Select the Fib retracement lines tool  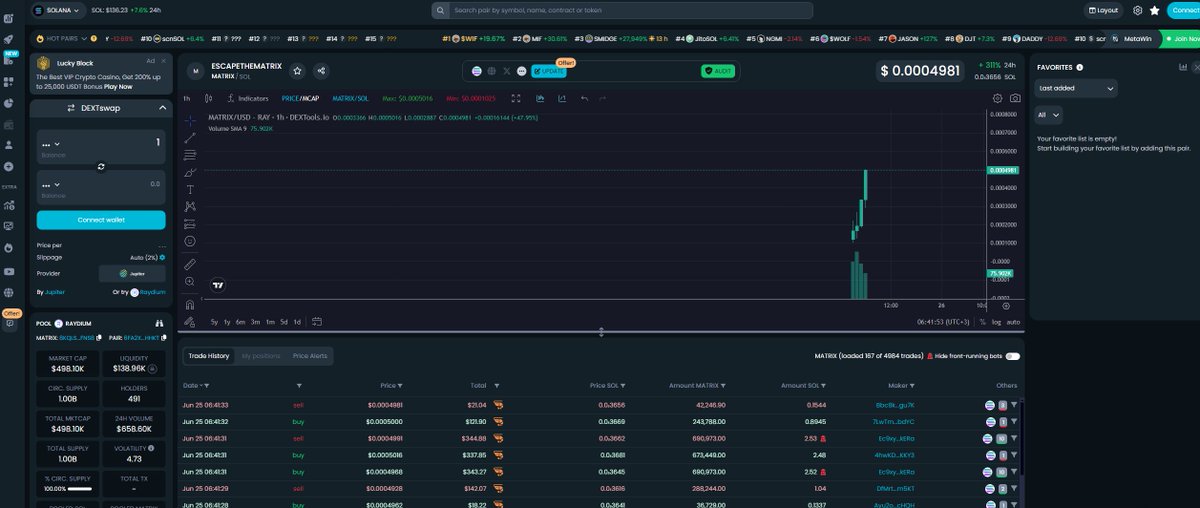[x=190, y=154]
